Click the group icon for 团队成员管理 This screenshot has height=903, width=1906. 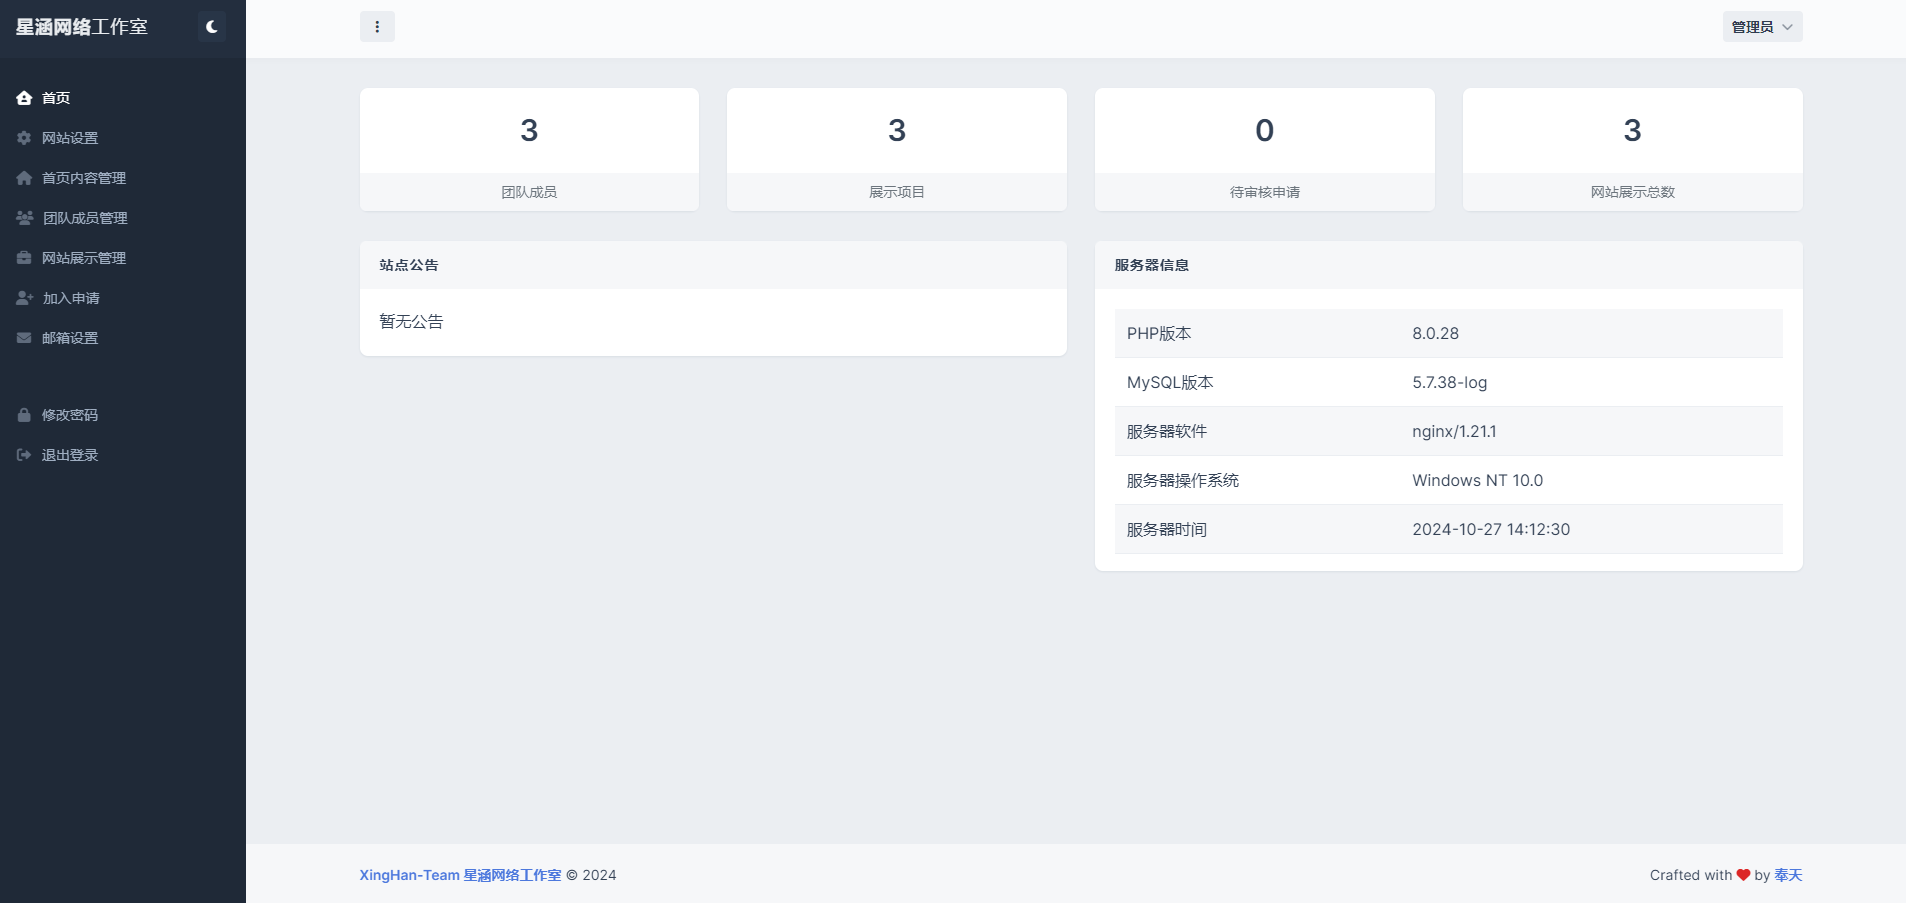tap(24, 218)
